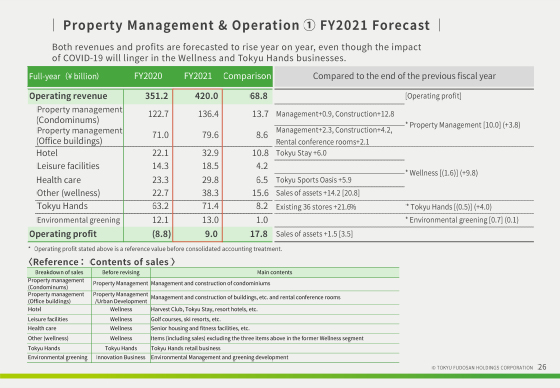Image resolution: width=560 pixels, height=388 pixels.
Task: Click '* Tokyu Hands [(0.5)] (+4.0)' note
Action: coord(449,207)
